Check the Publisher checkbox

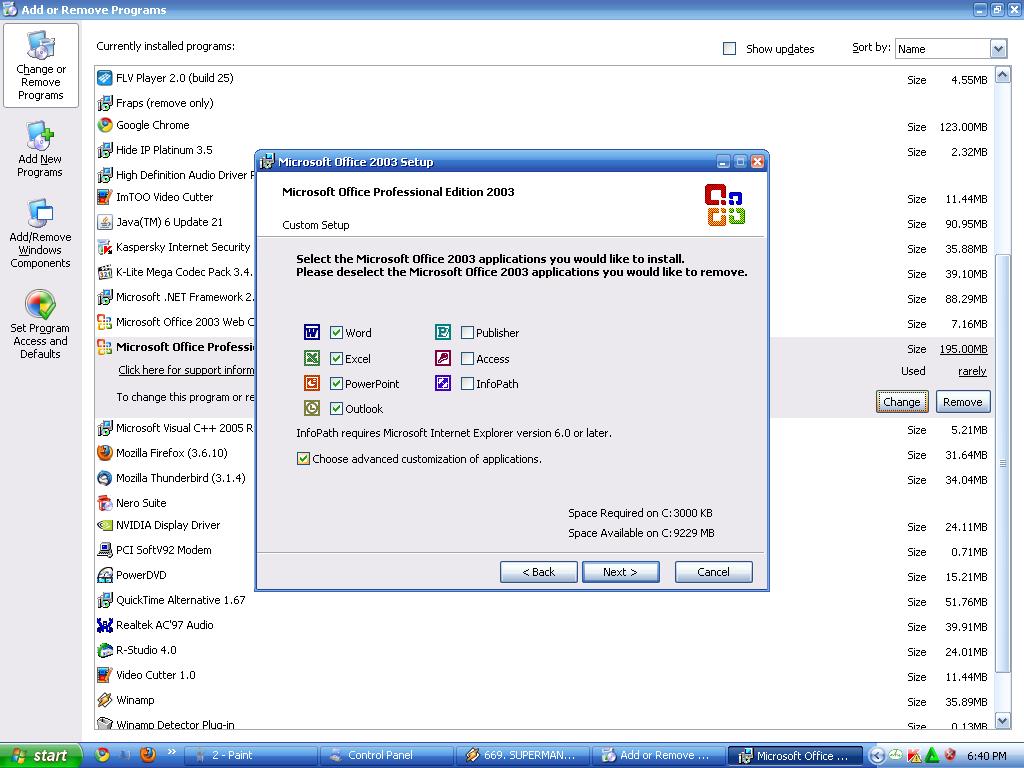tap(467, 332)
